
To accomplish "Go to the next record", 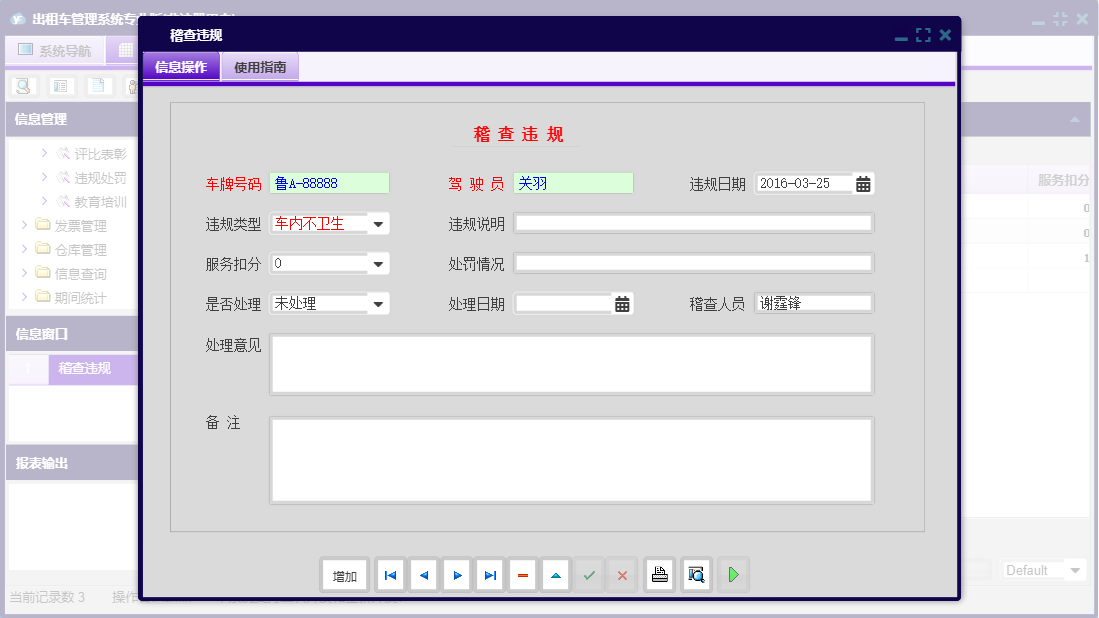I will click(x=456, y=575).
